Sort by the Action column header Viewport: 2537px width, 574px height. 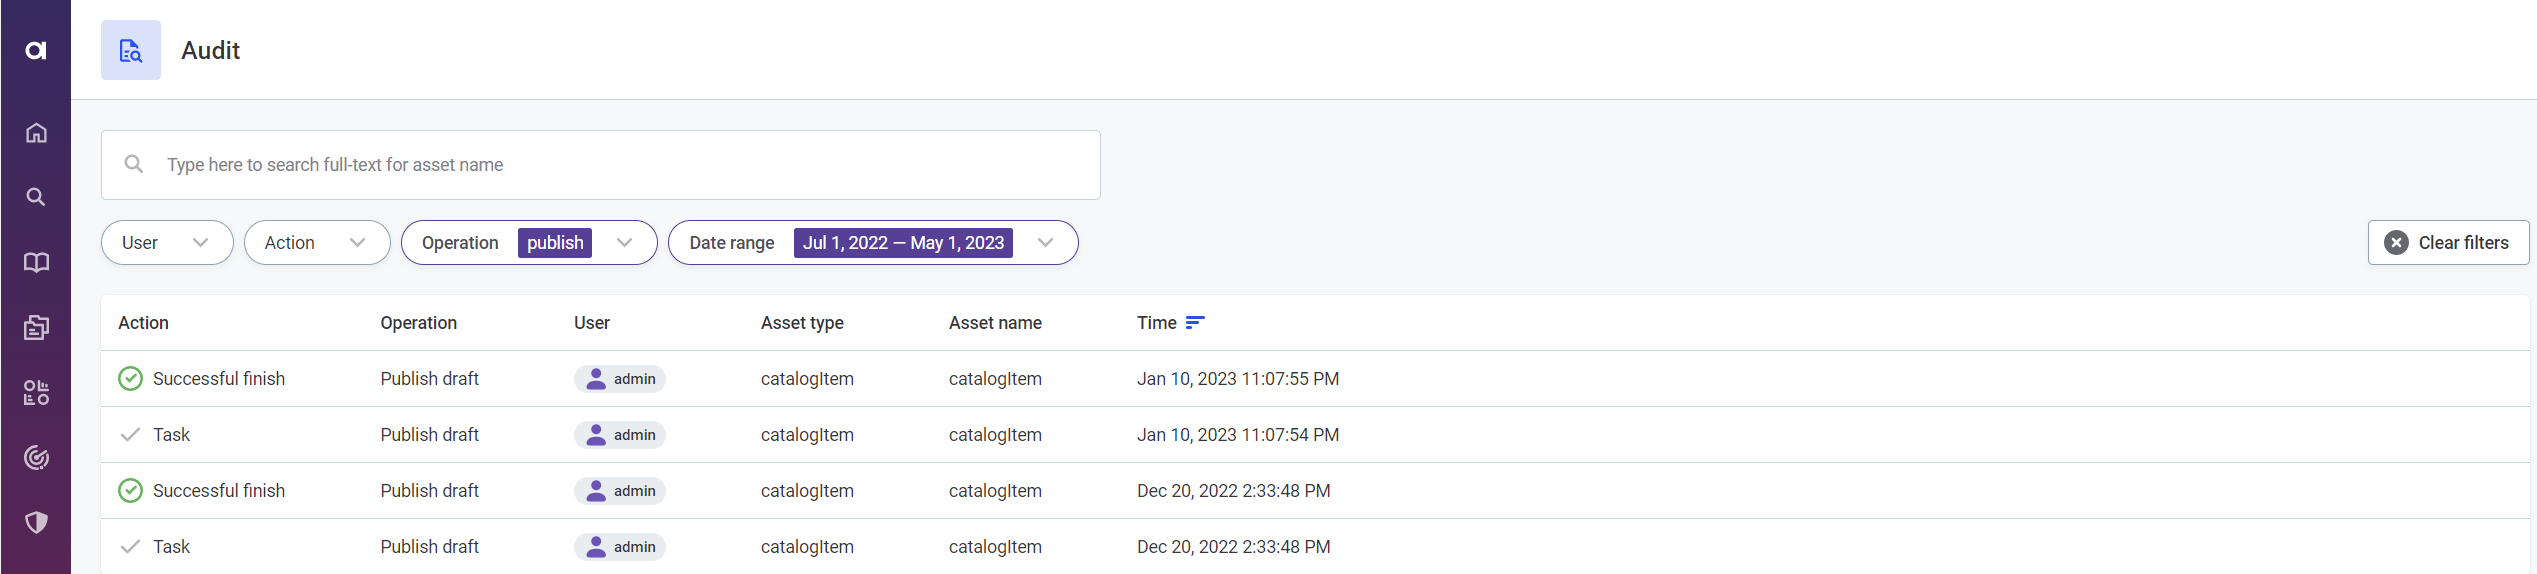coord(143,323)
